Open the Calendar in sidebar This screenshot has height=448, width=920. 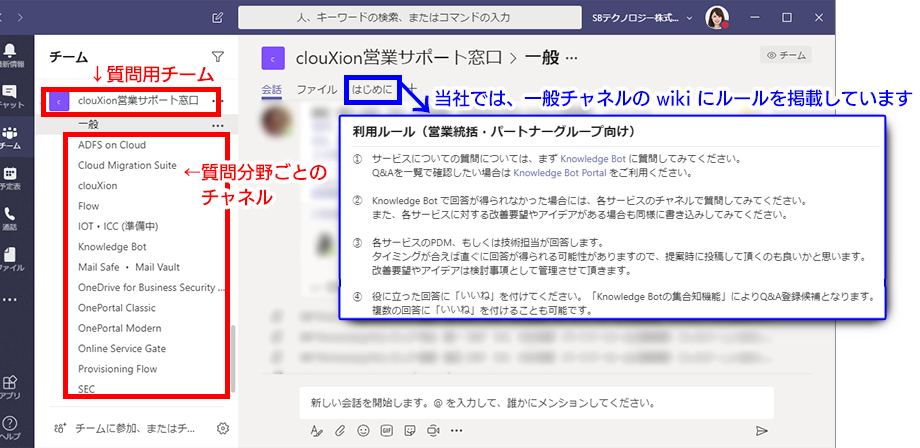coord(10,178)
